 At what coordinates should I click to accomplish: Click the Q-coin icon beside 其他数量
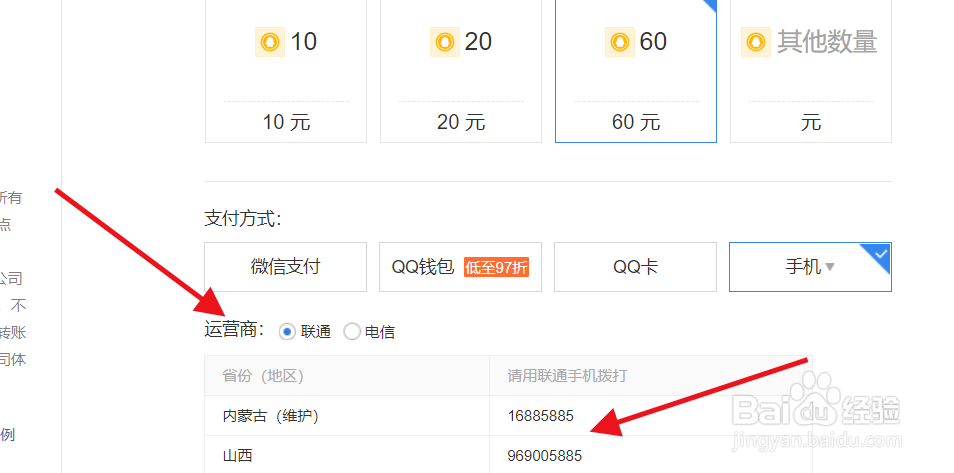coord(756,42)
